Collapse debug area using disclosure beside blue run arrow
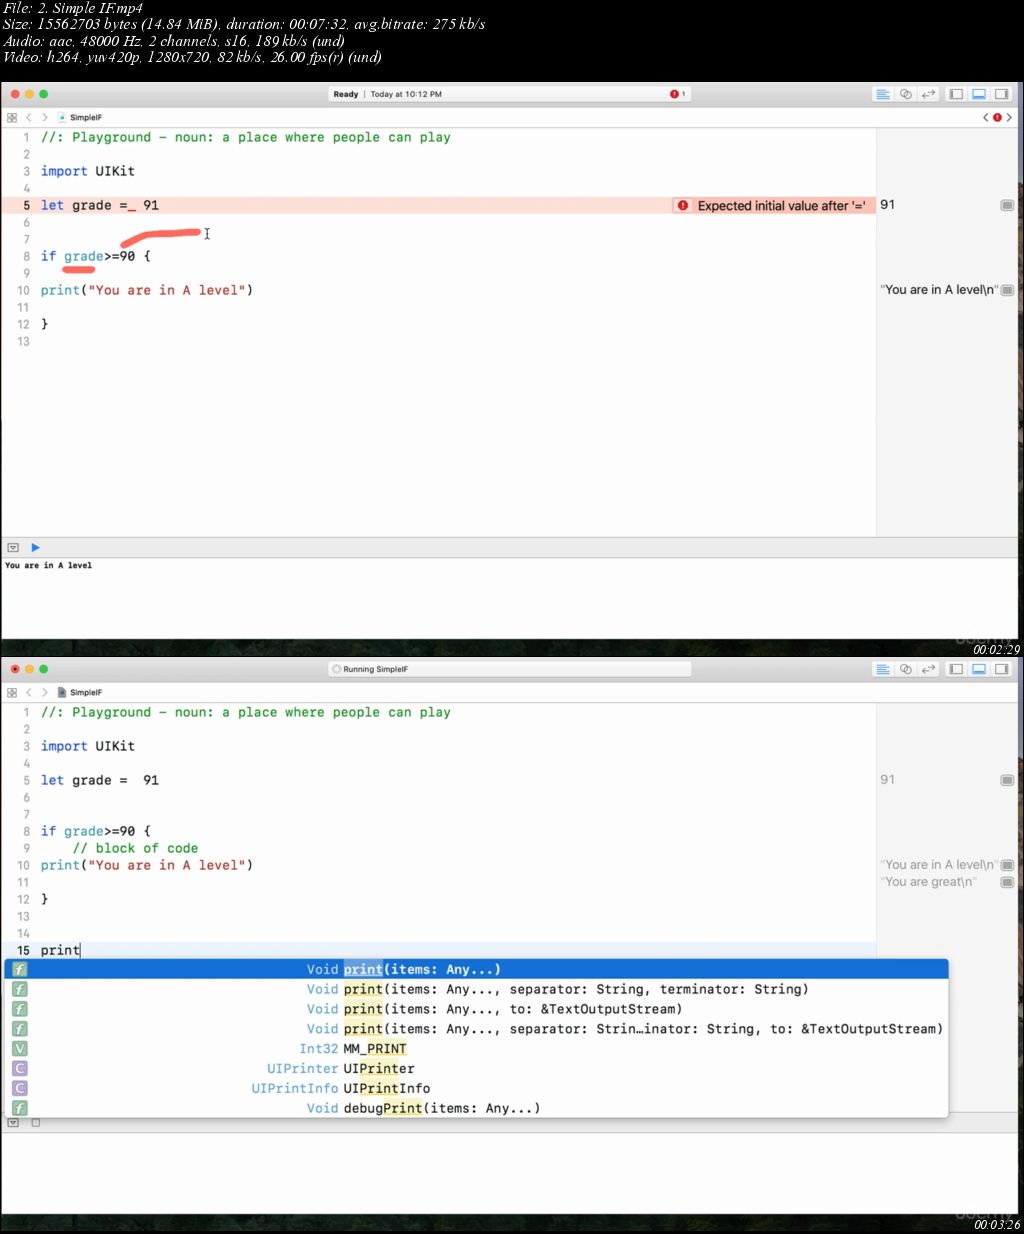The height and width of the screenshot is (1234, 1024). tap(13, 547)
